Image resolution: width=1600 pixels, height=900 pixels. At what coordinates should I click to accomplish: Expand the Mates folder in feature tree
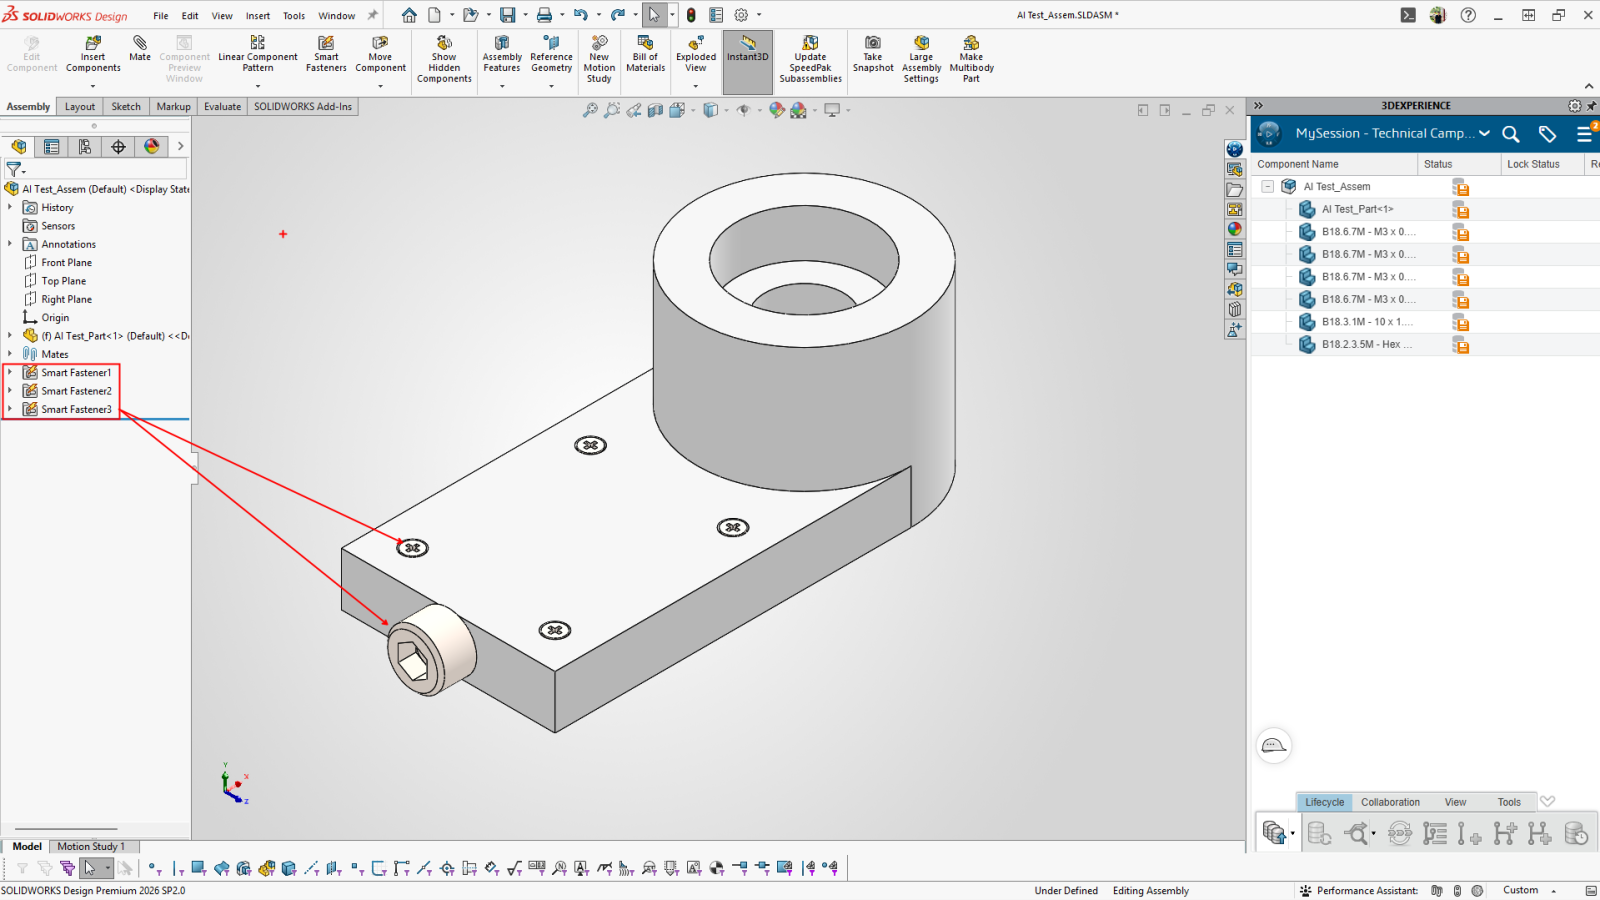click(x=10, y=354)
